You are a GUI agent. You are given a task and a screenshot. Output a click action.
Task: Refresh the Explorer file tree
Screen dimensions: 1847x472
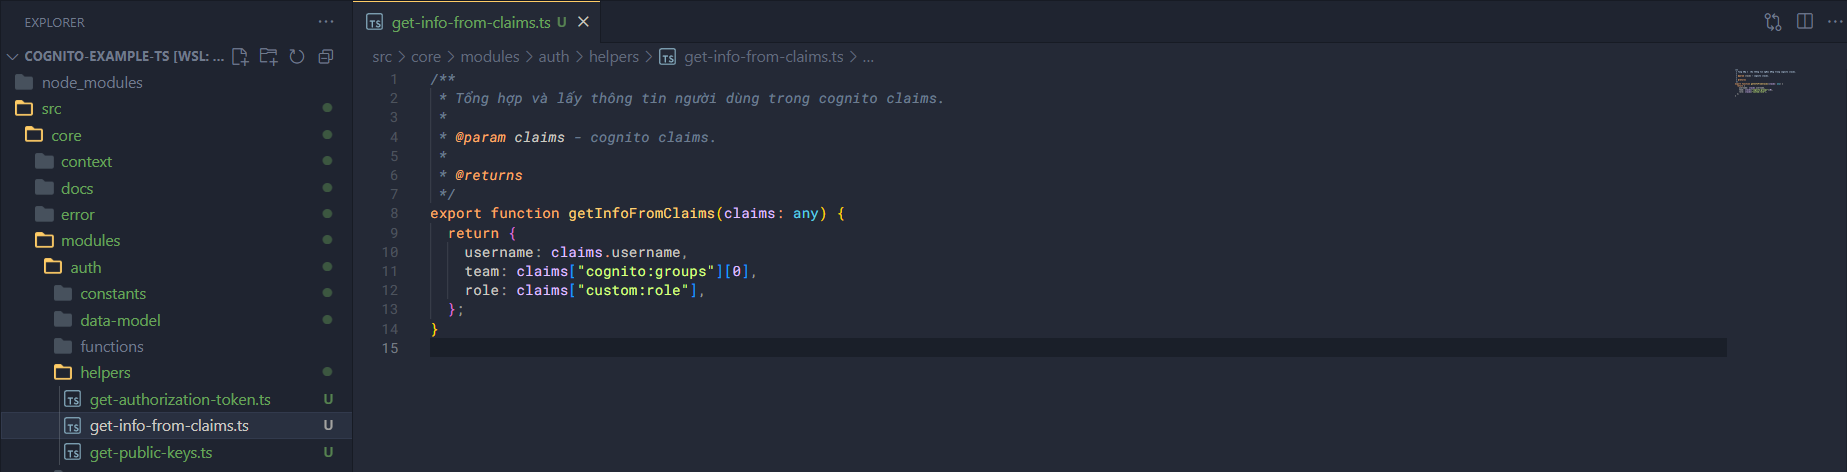[297, 57]
